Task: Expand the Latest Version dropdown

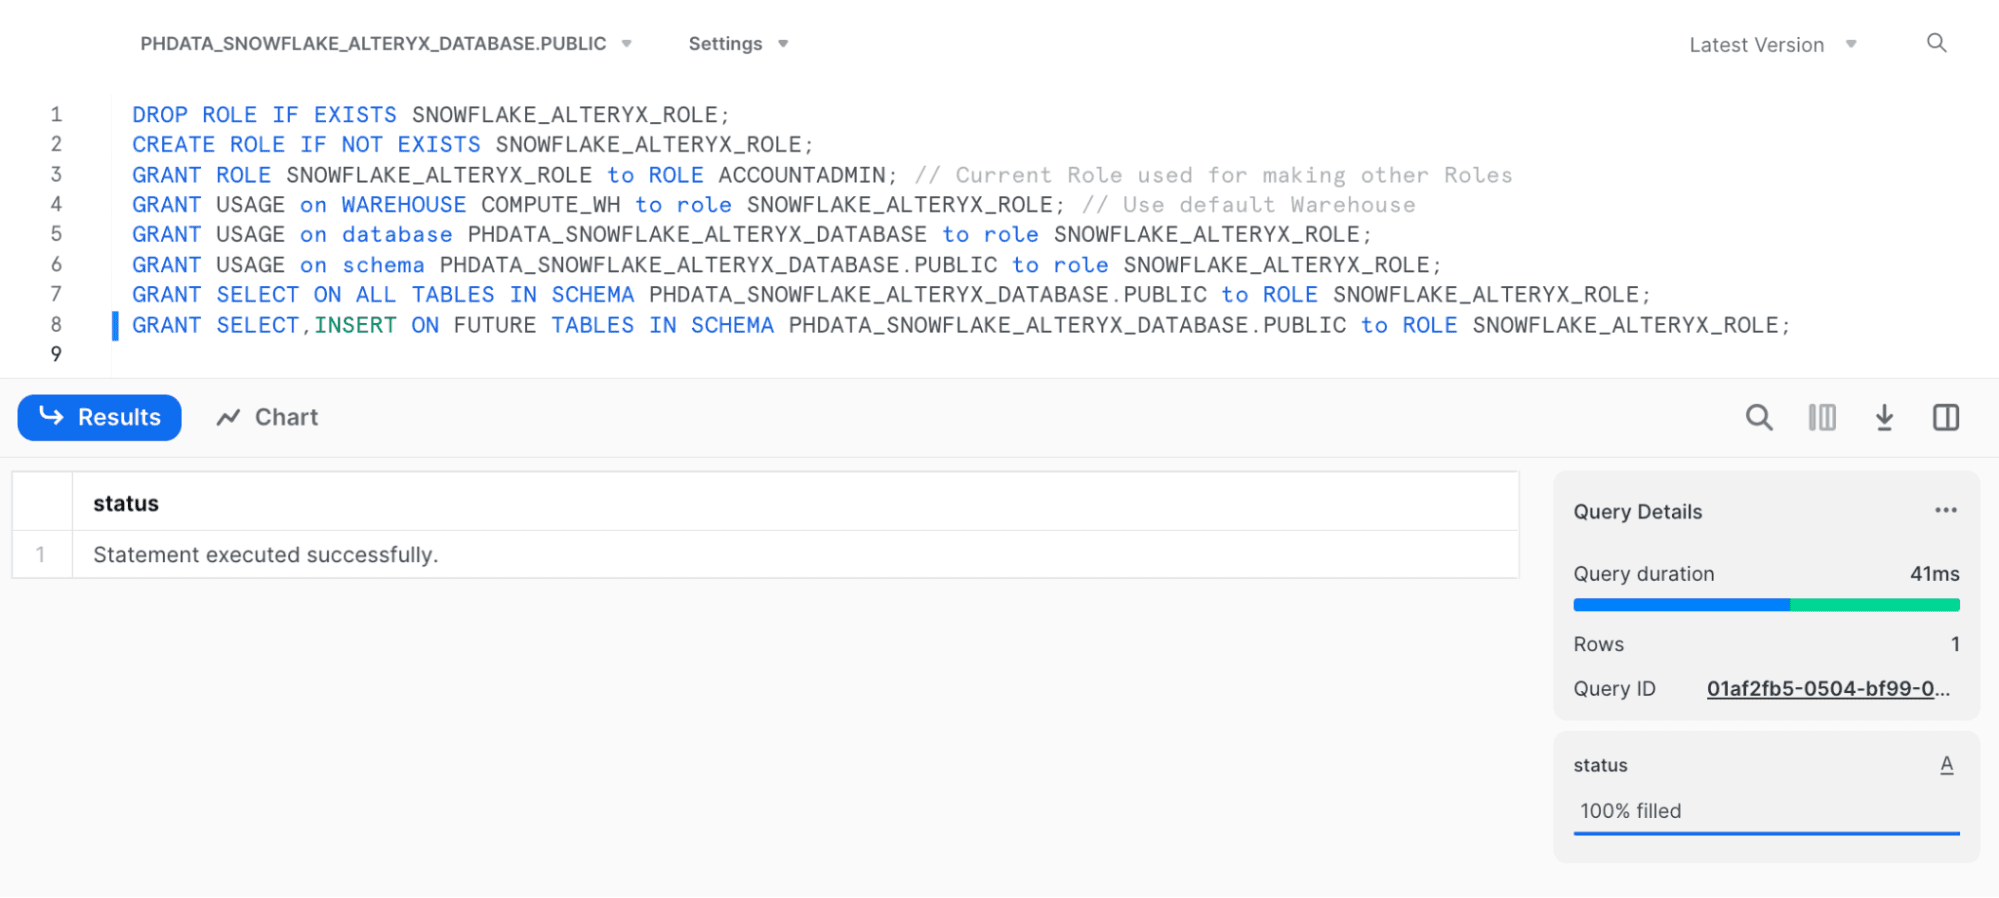Action: click(1772, 45)
